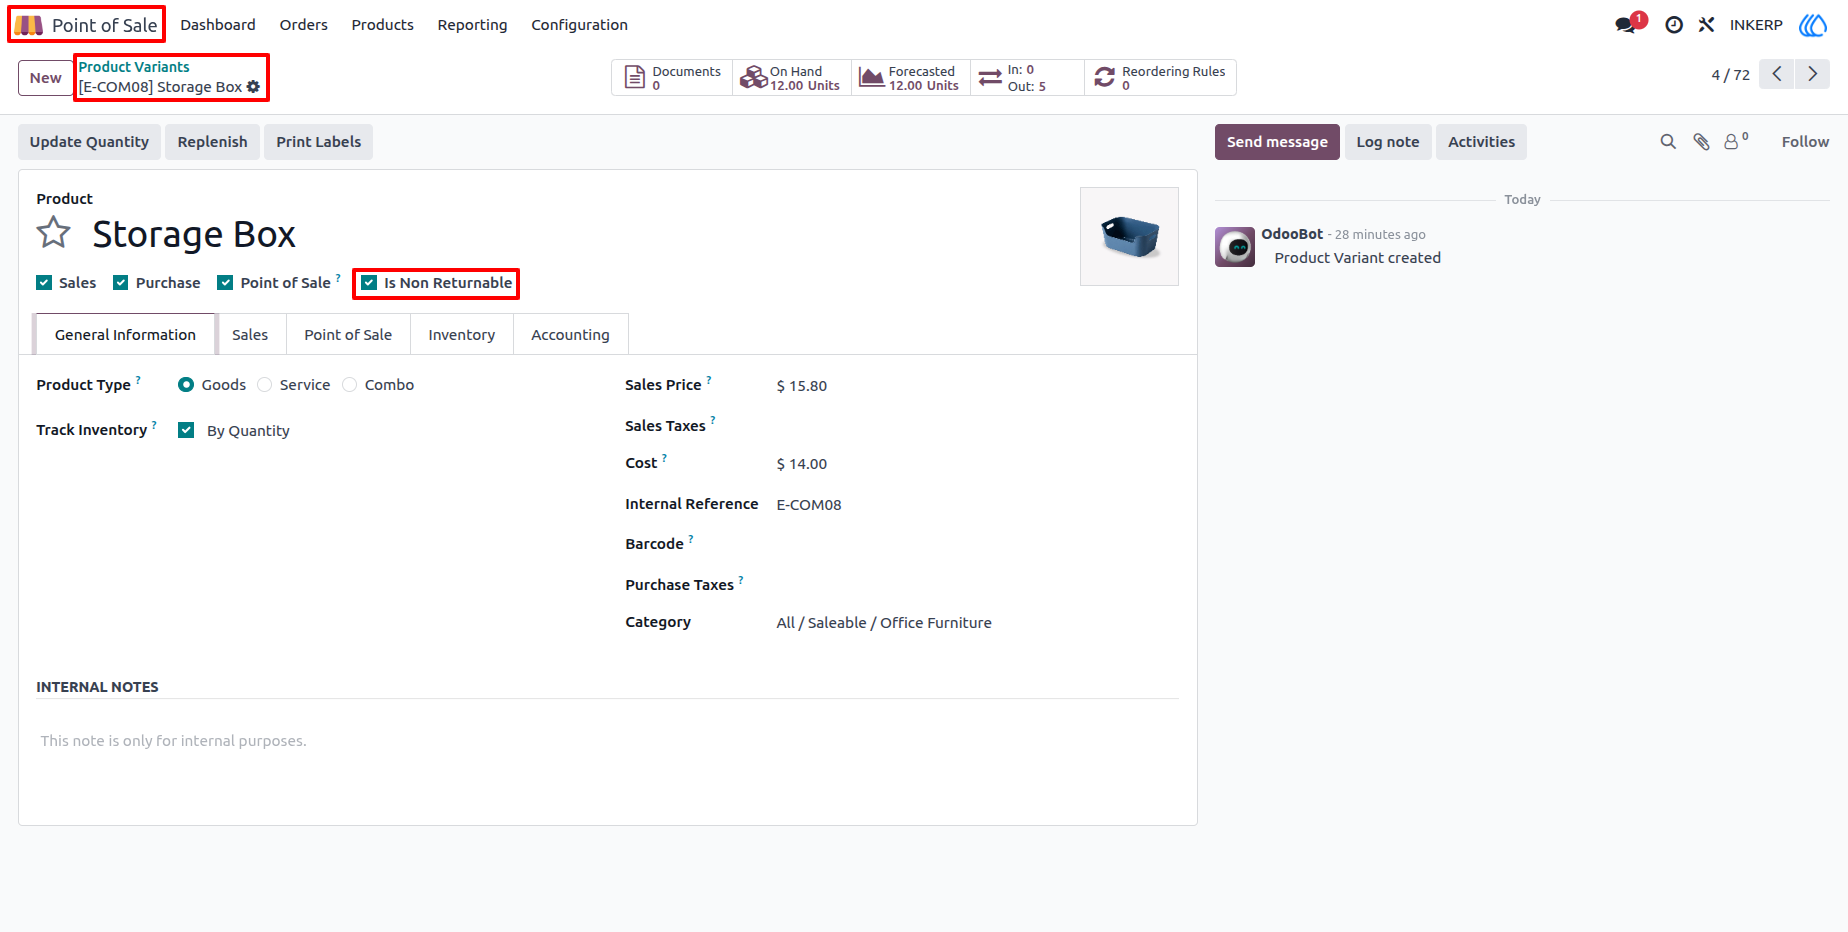
Task: Open the Purchase Taxes dropdown field
Action: pyautogui.click(x=976, y=585)
